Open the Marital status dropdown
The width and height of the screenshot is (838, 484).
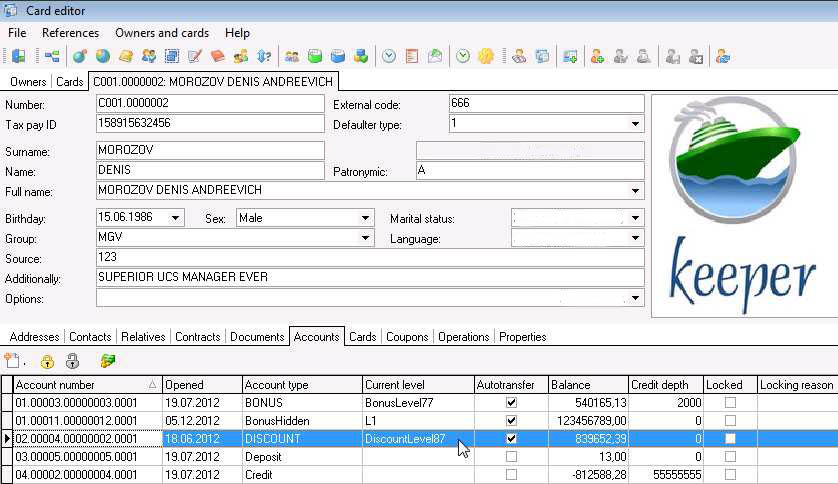635,218
